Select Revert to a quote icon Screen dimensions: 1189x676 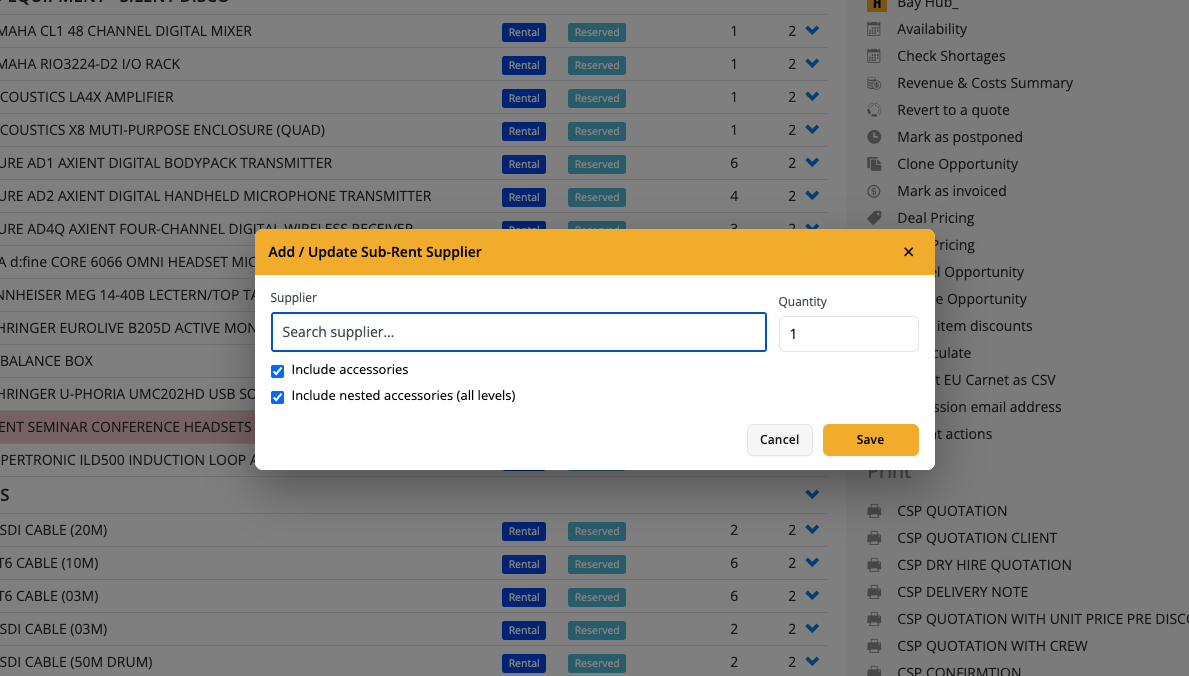[874, 110]
